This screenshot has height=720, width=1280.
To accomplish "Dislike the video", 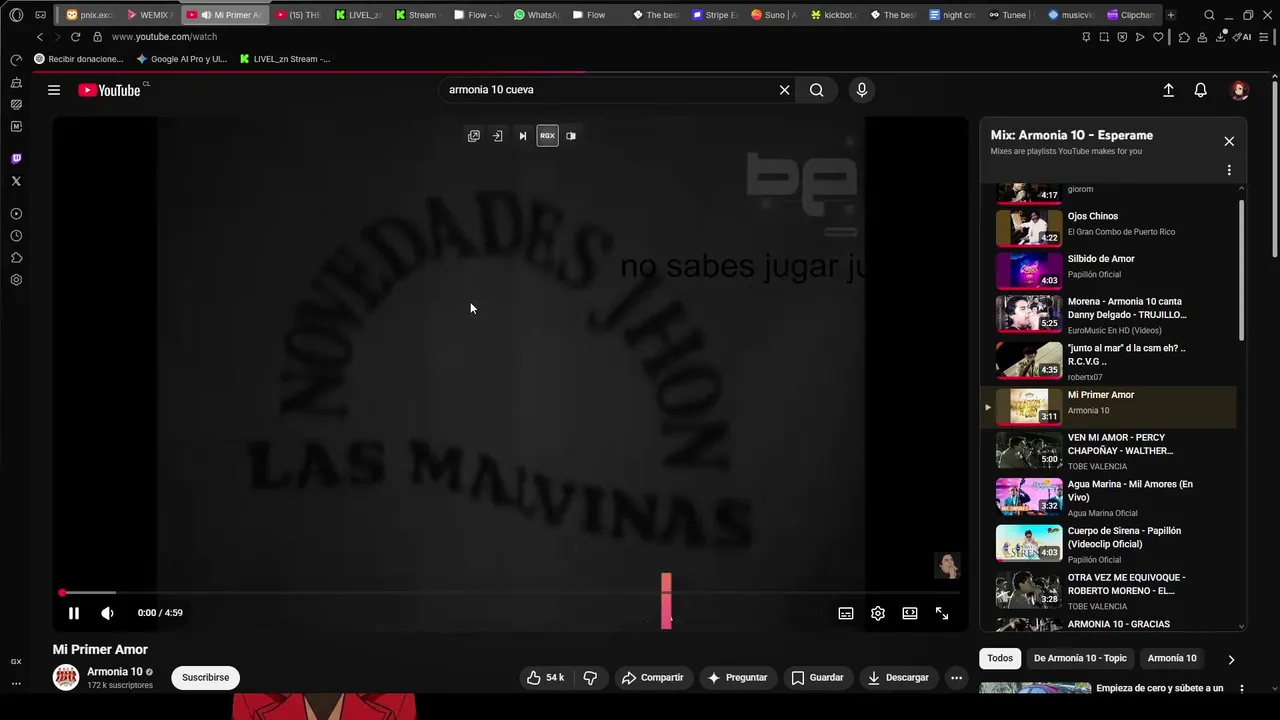I will 590,678.
